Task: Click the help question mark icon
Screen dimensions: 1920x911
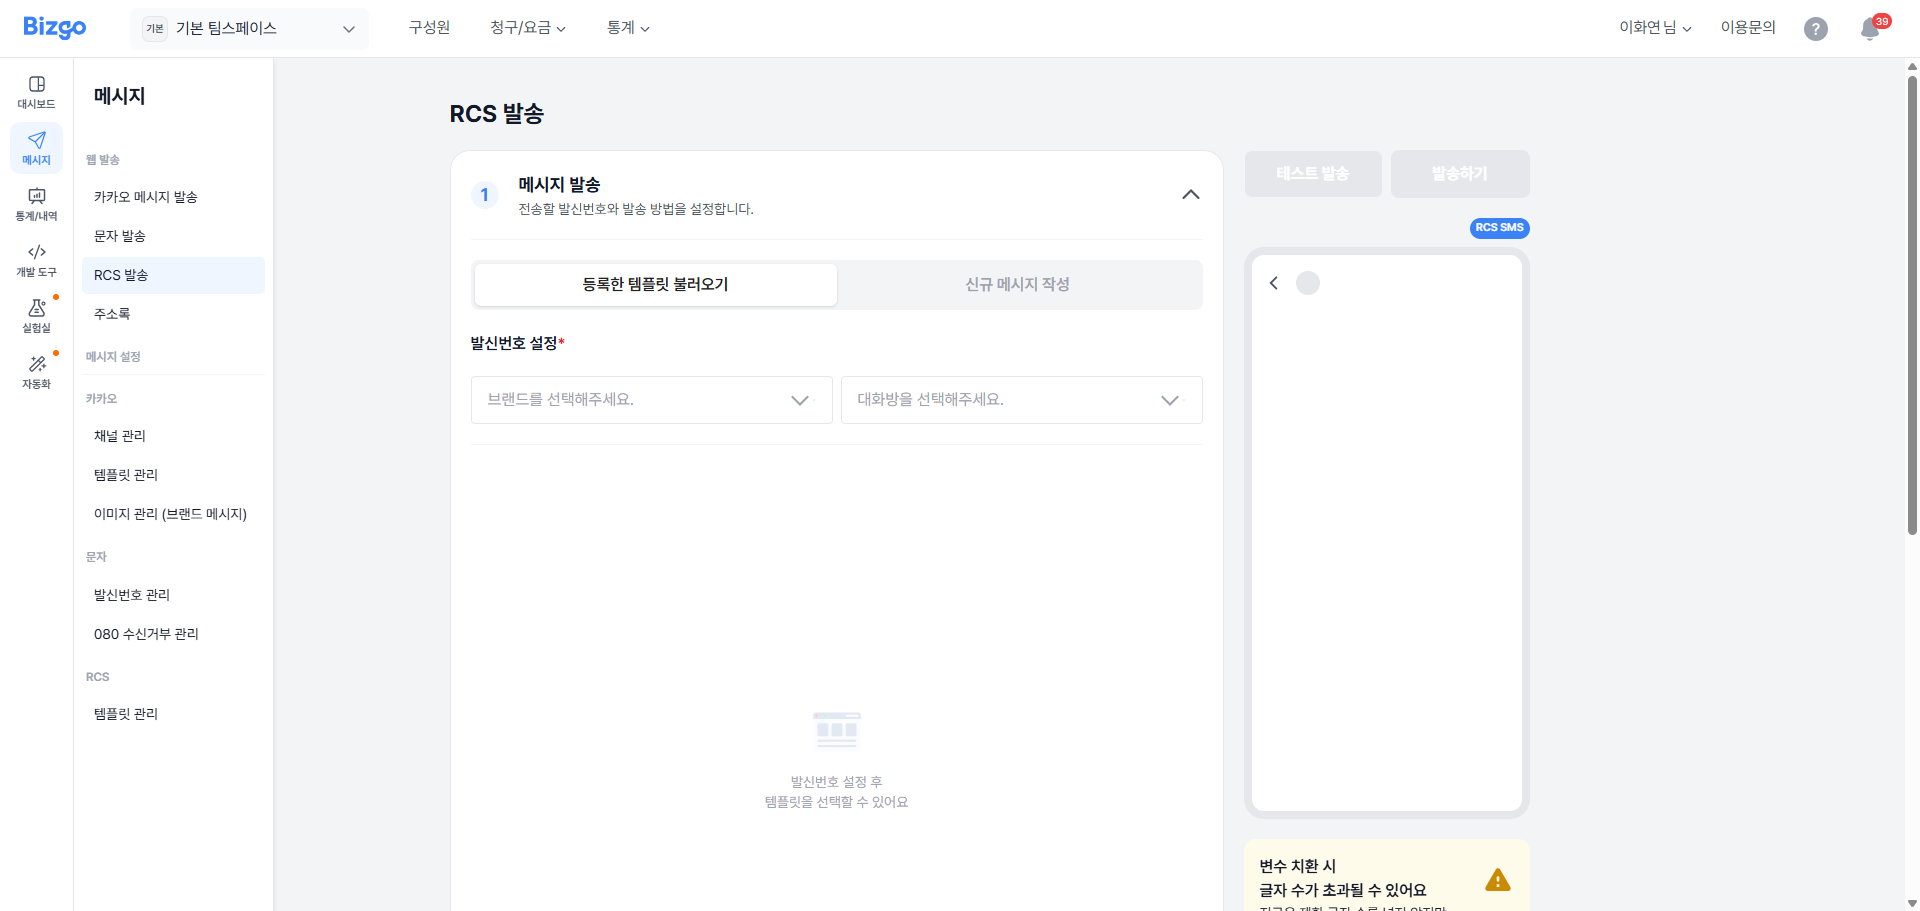Action: tap(1816, 28)
